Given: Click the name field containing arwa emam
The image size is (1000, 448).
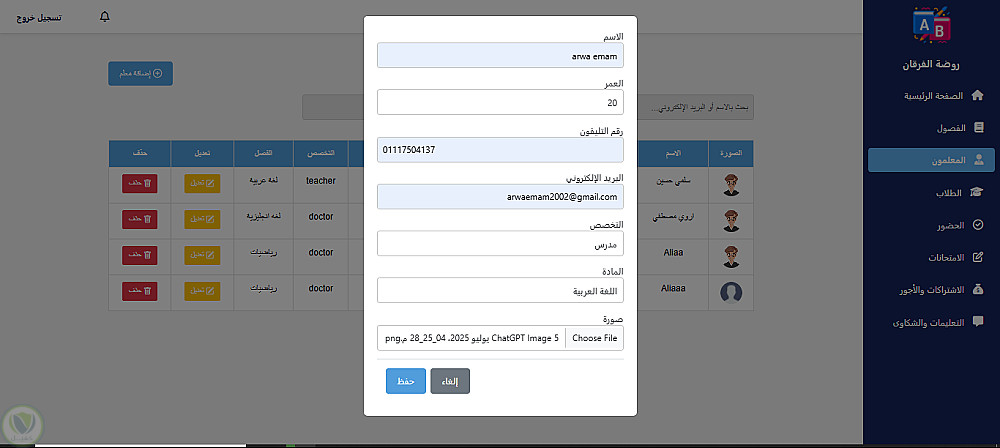Looking at the screenshot, I should [x=500, y=55].
